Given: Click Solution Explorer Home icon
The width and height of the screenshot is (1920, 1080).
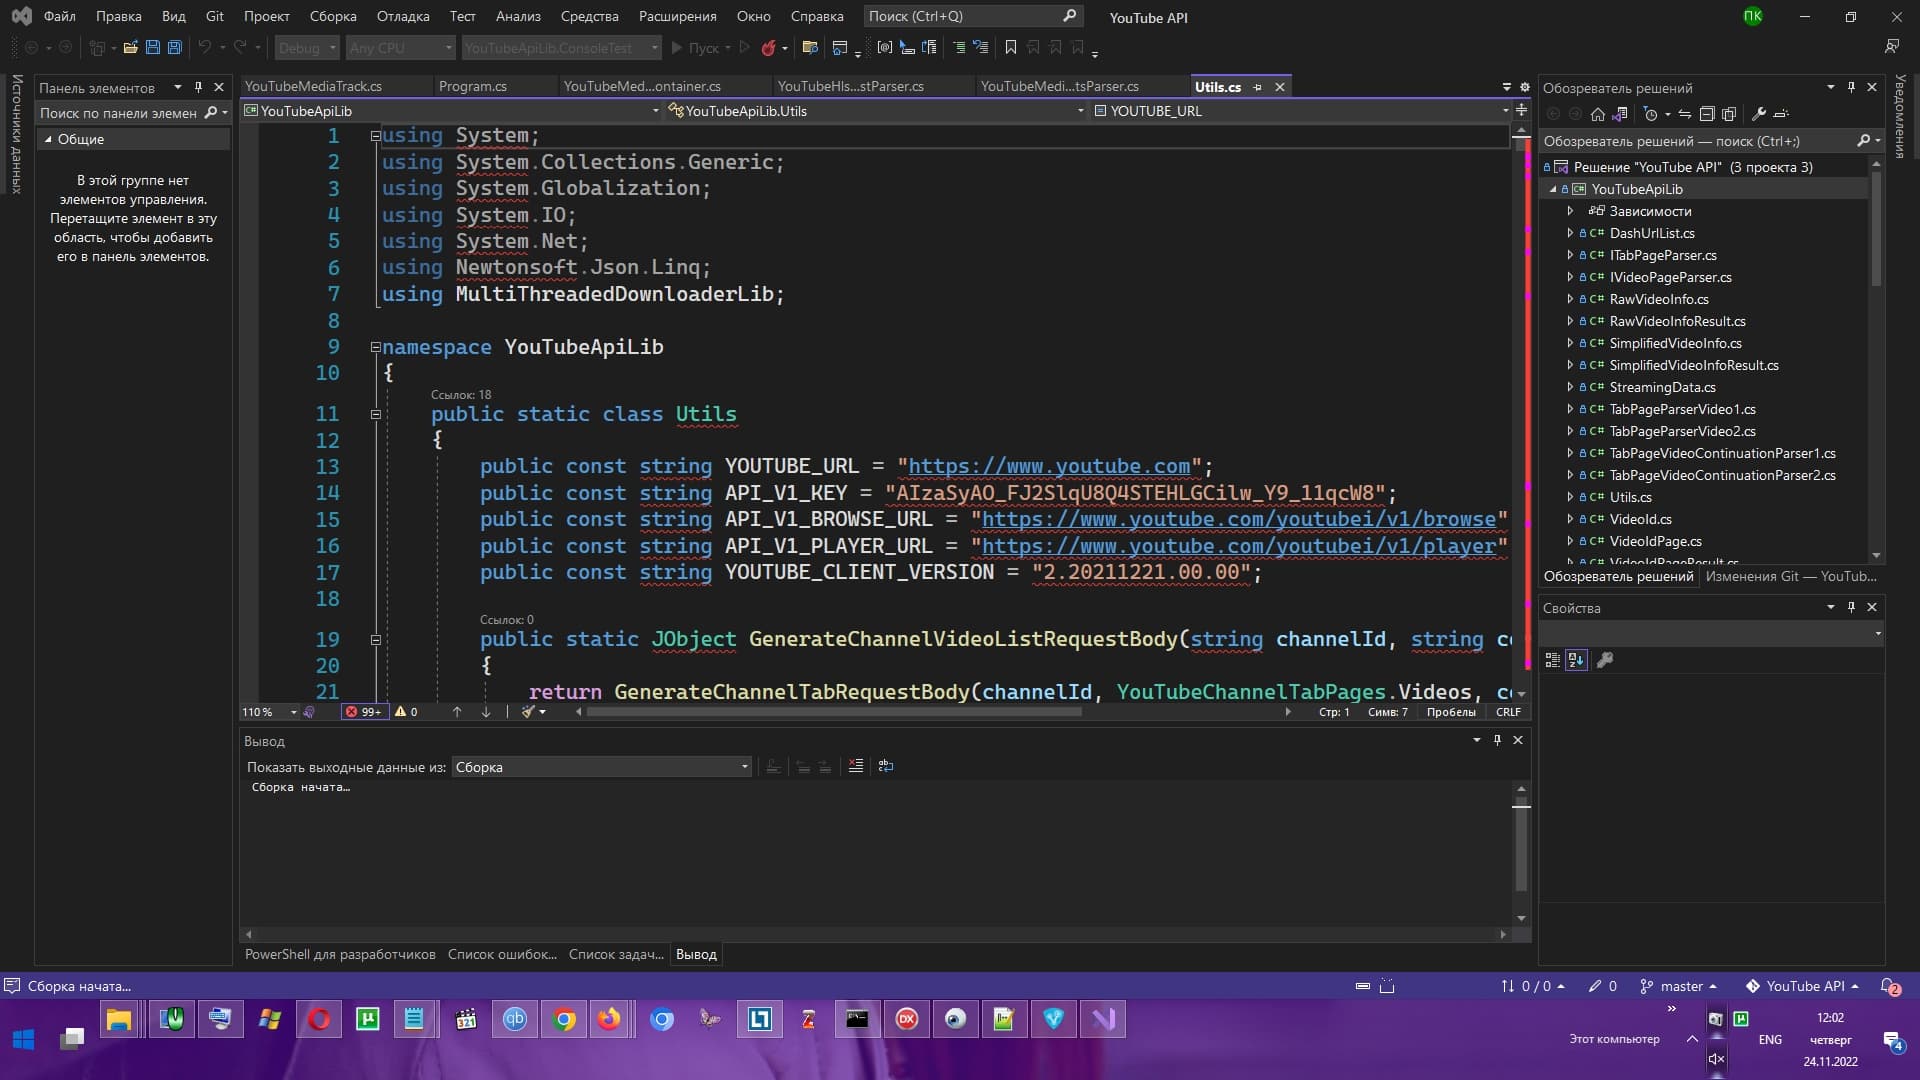Looking at the screenshot, I should point(1598,114).
